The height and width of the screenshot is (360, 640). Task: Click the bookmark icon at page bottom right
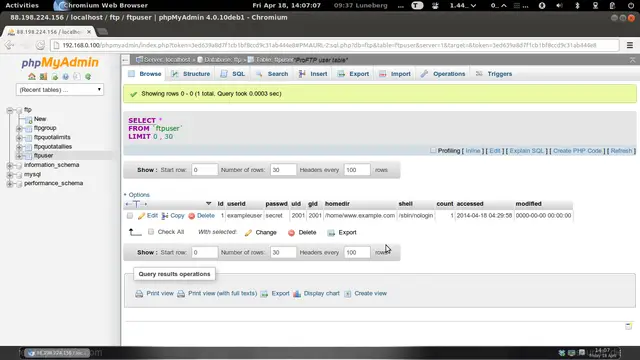point(629,326)
